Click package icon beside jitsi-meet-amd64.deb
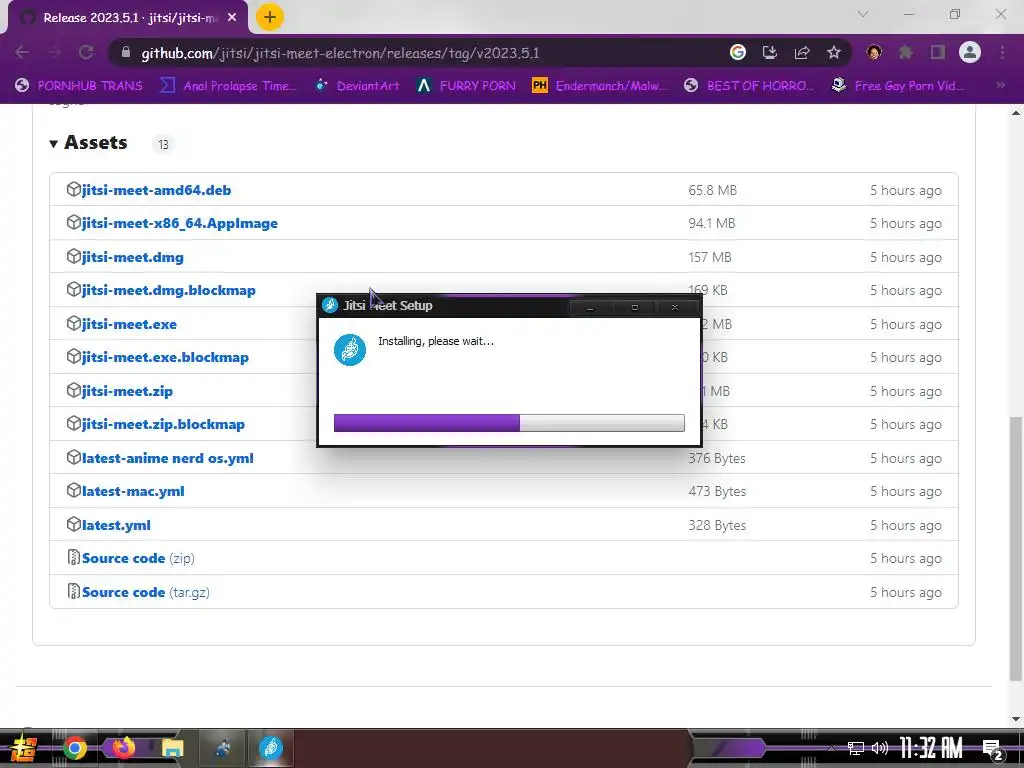 tap(73, 189)
